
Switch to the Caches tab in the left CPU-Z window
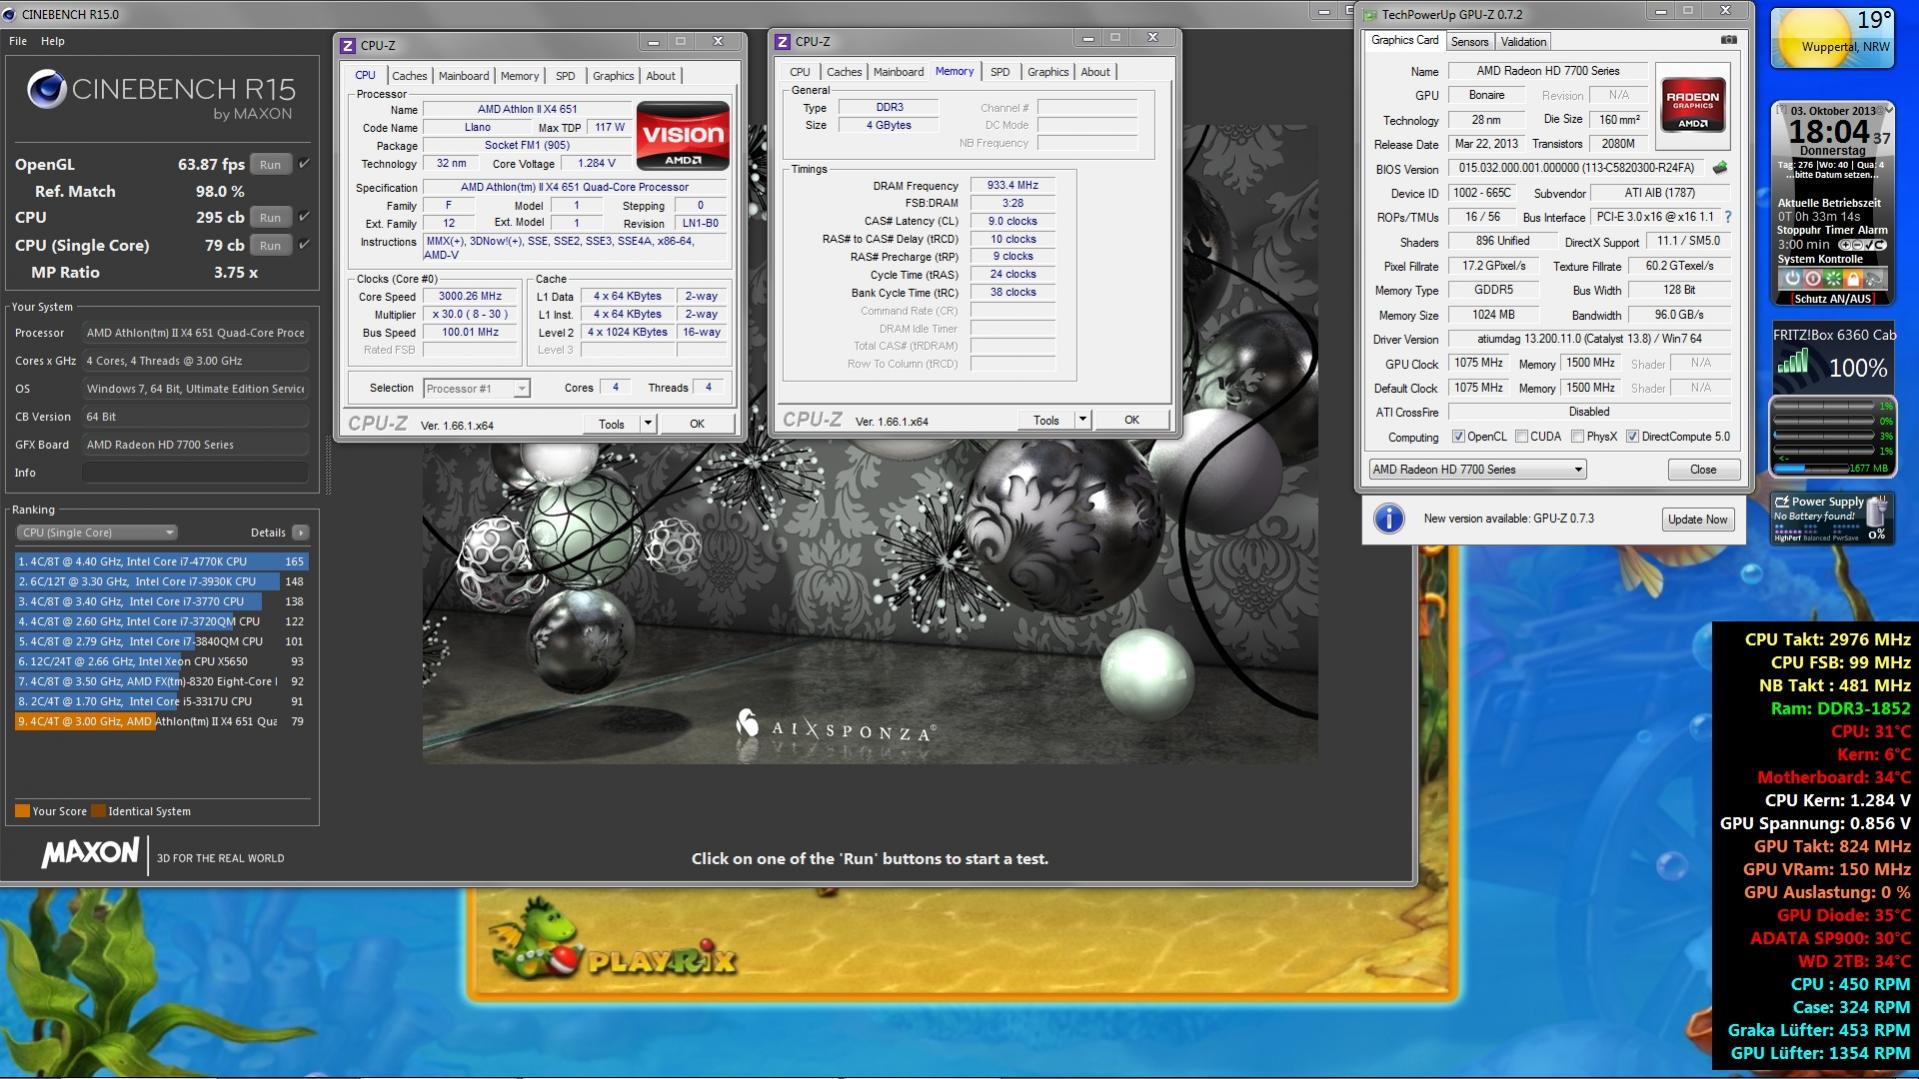coord(409,75)
